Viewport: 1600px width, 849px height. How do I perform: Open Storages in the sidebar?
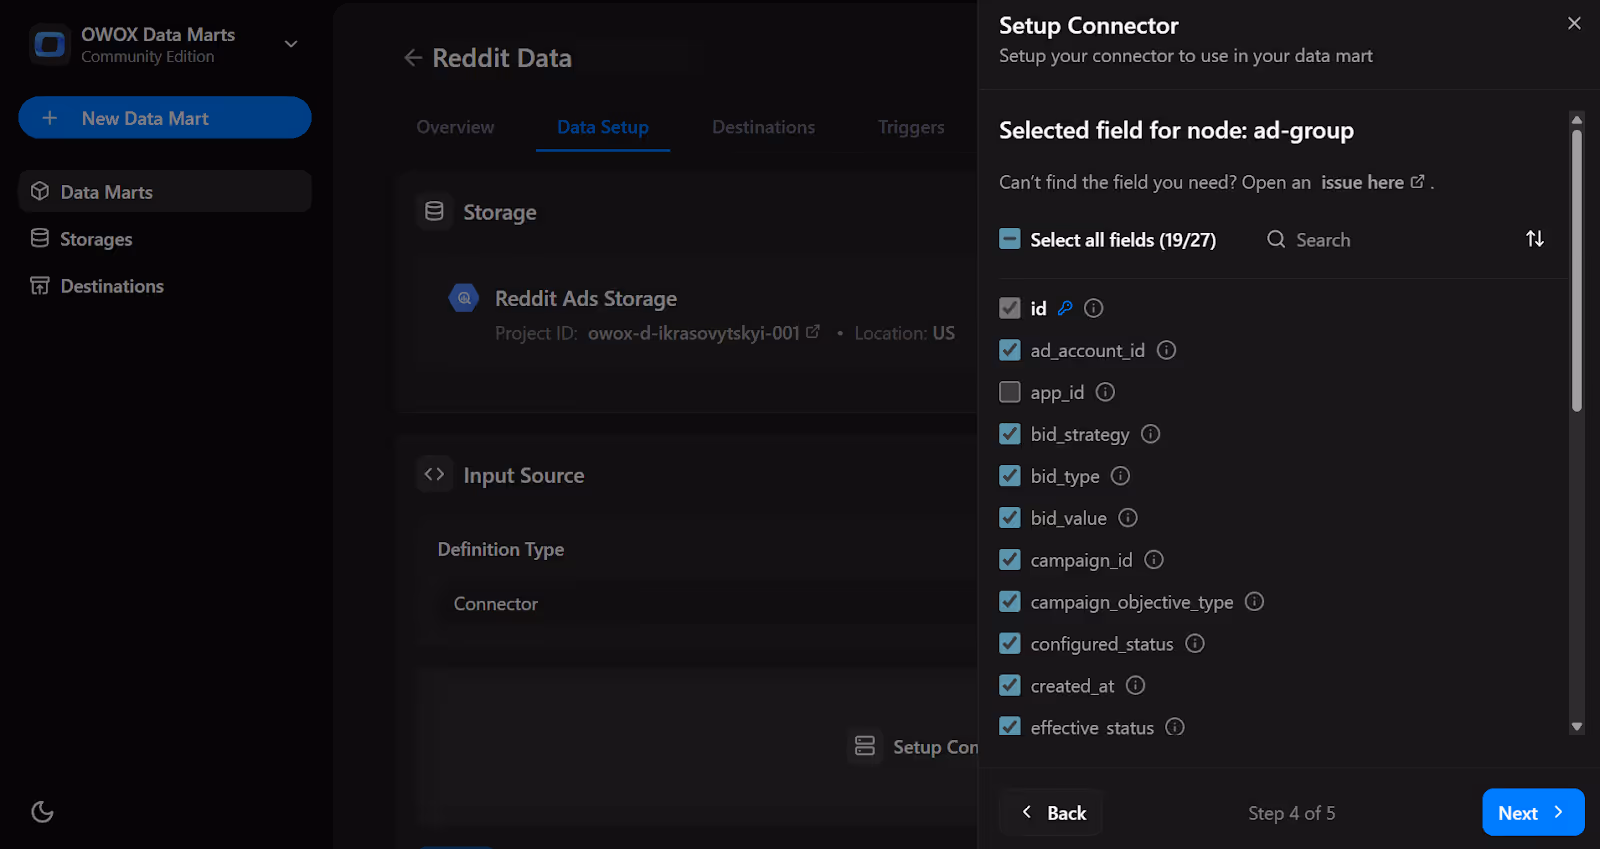165,238
